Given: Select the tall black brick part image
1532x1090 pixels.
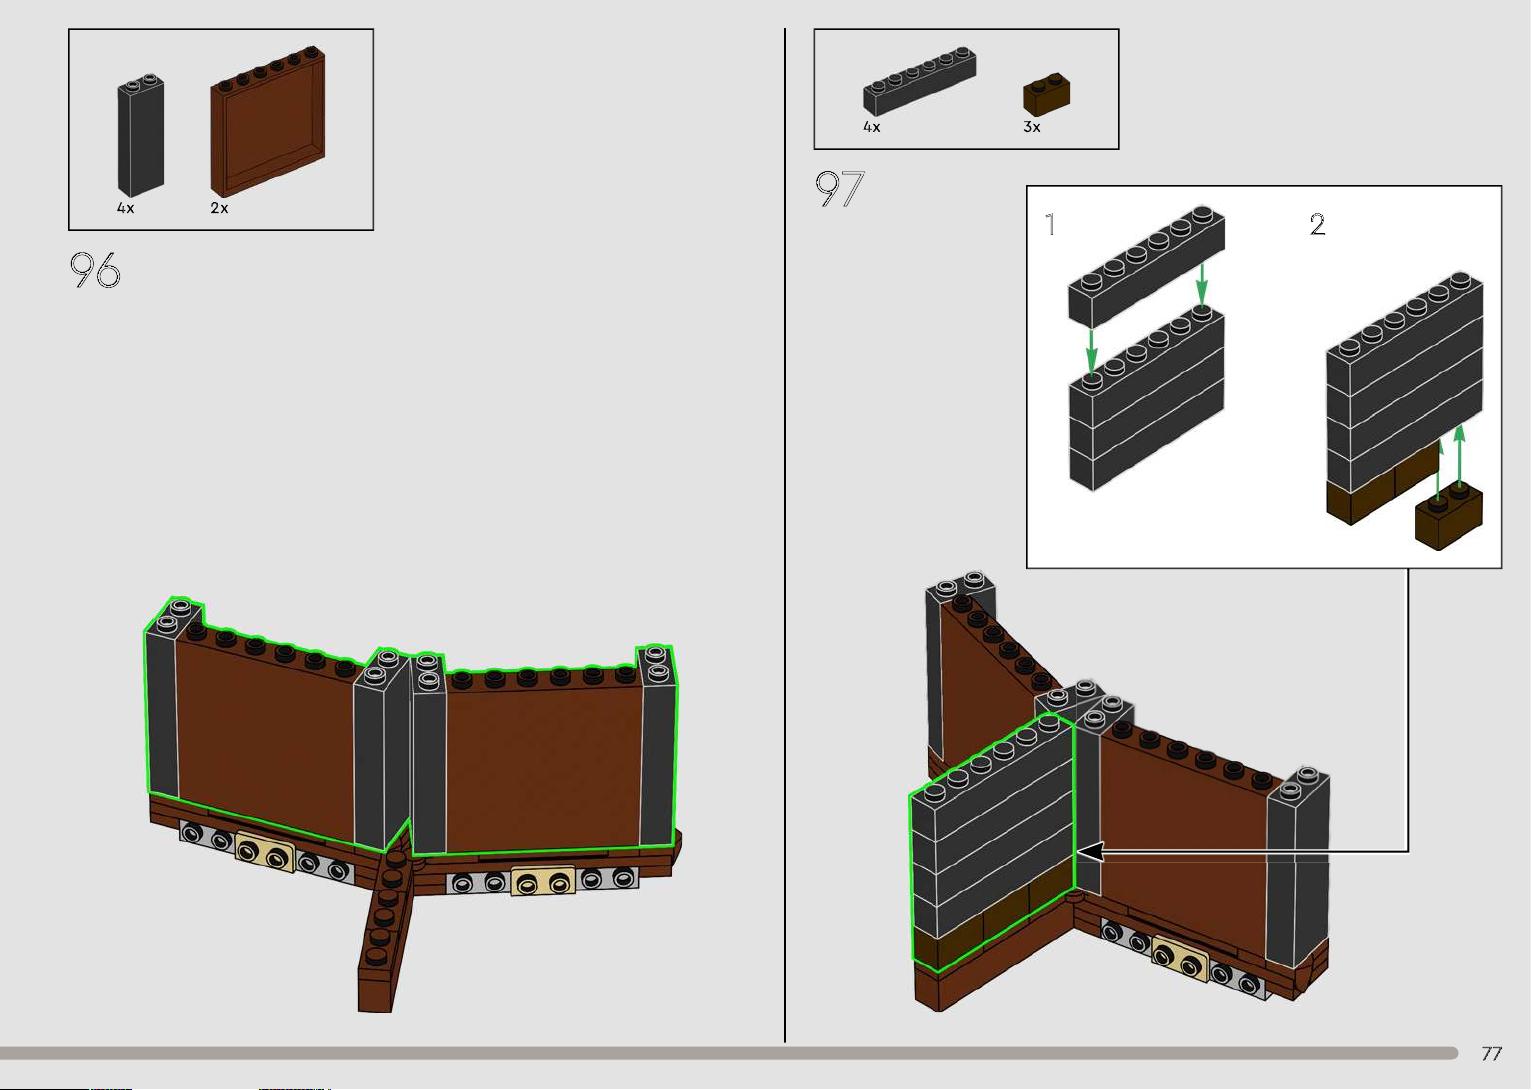Looking at the screenshot, I should tap(141, 135).
